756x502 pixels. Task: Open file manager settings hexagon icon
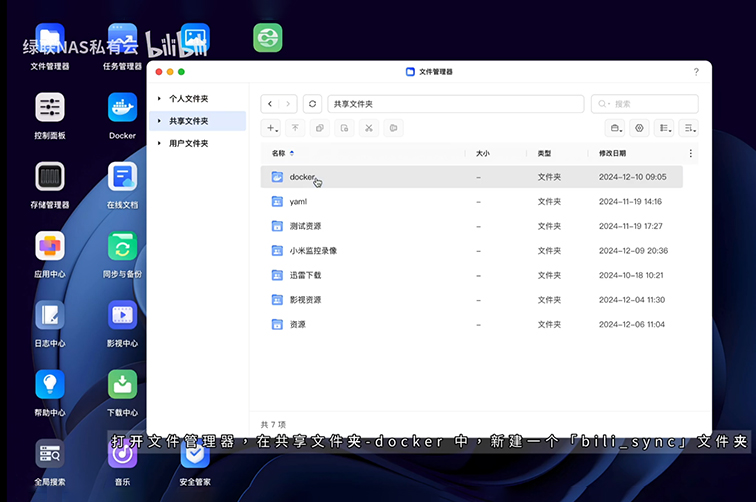coord(639,128)
